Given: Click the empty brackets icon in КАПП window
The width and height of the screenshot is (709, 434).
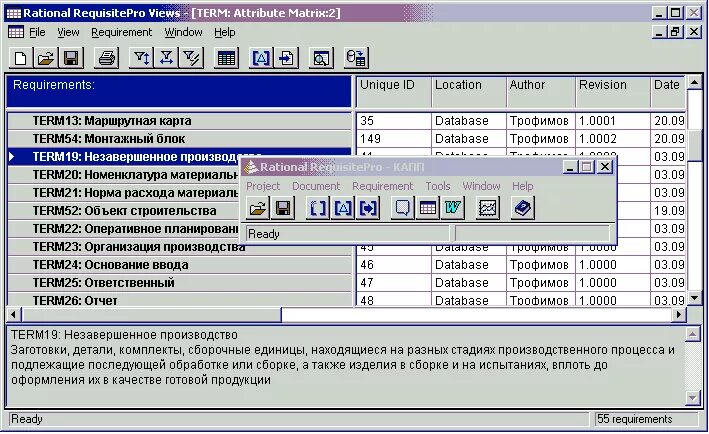Looking at the screenshot, I should tap(318, 208).
